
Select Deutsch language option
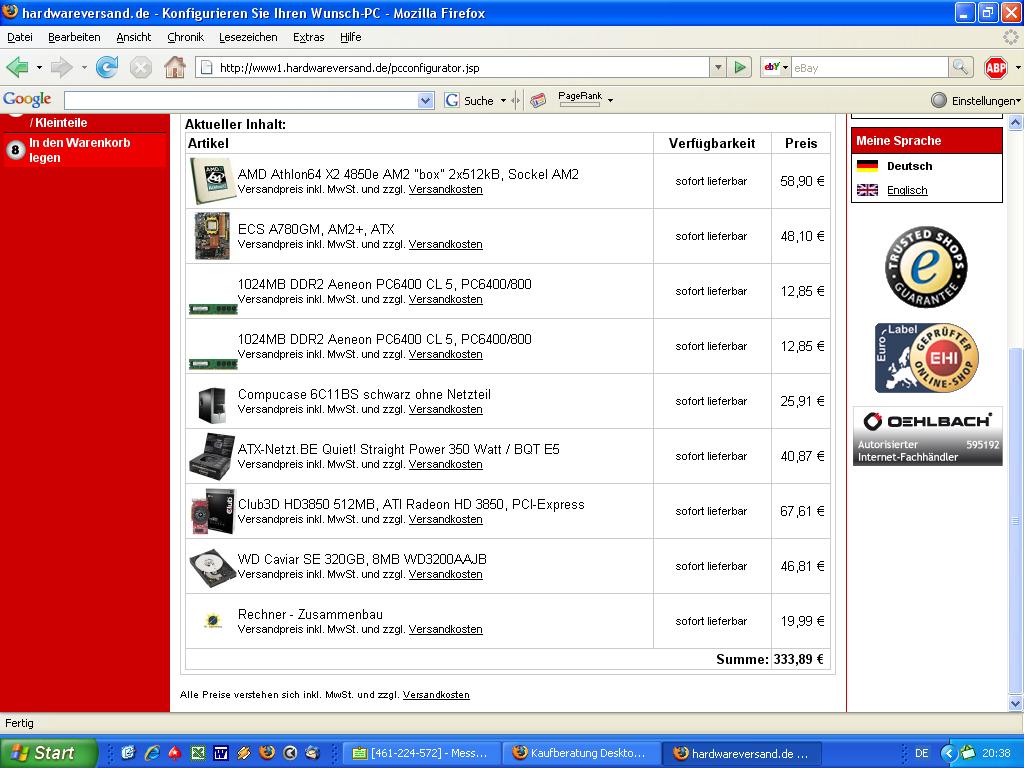click(909, 166)
